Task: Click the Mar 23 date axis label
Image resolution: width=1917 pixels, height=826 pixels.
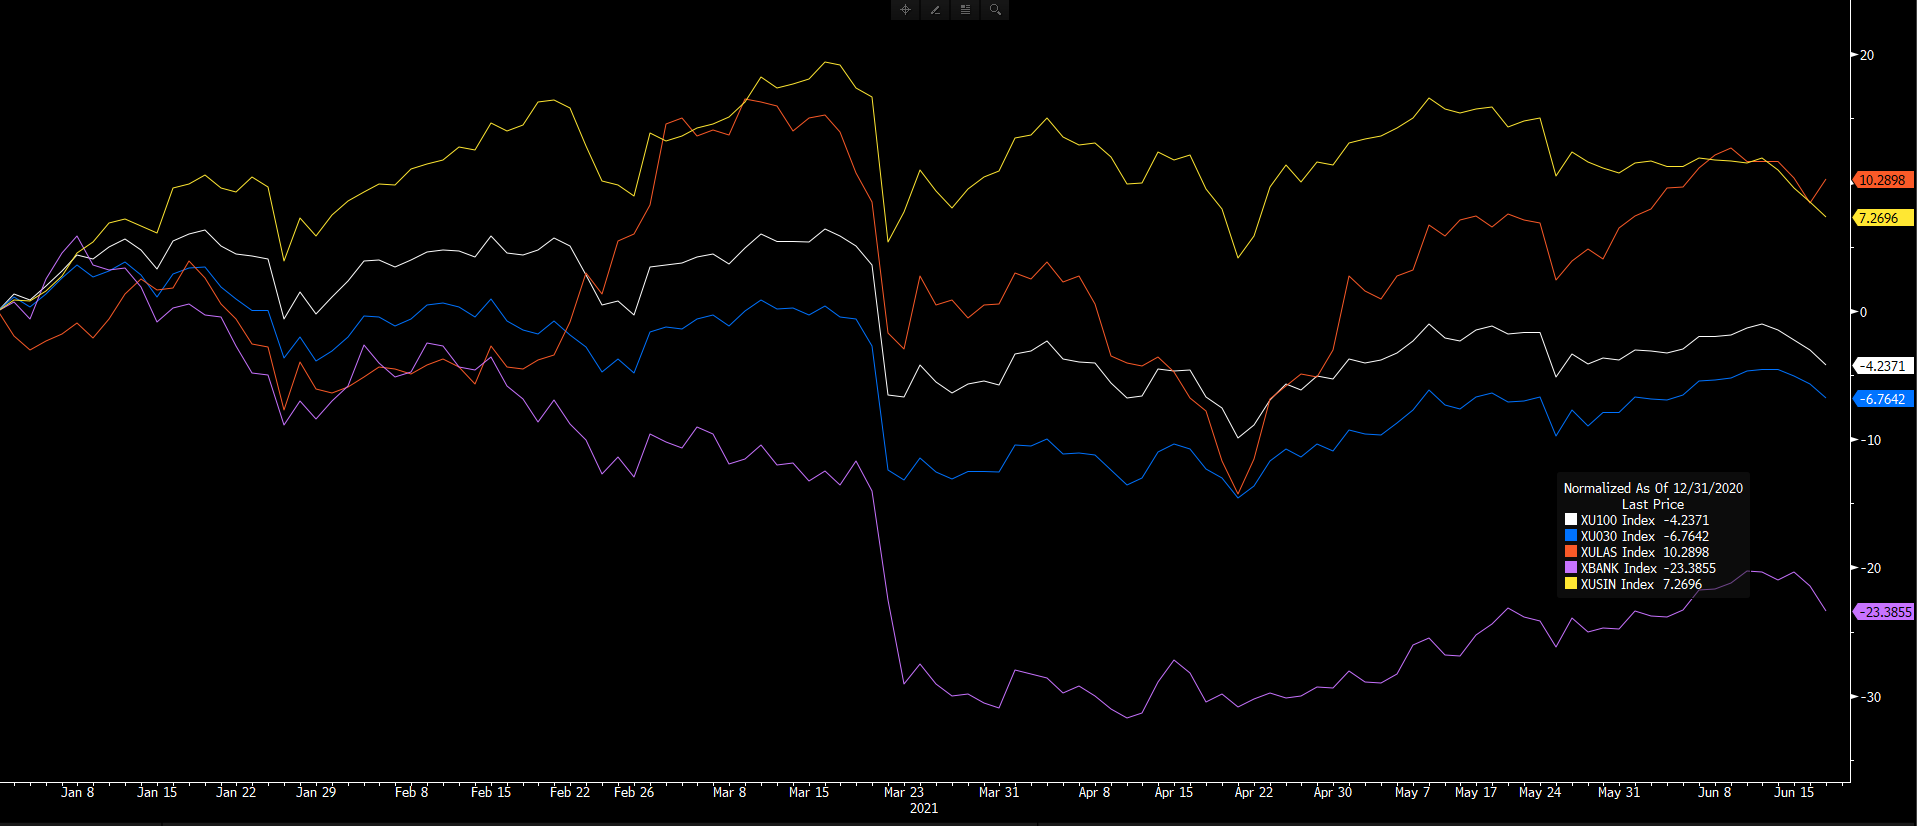Action: (903, 792)
